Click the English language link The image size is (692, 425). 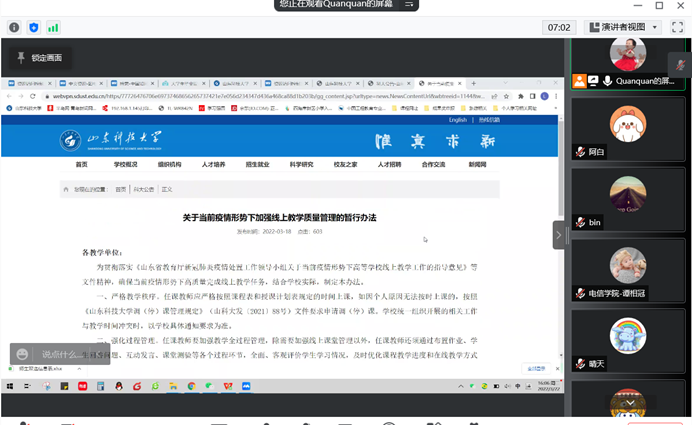click(458, 120)
